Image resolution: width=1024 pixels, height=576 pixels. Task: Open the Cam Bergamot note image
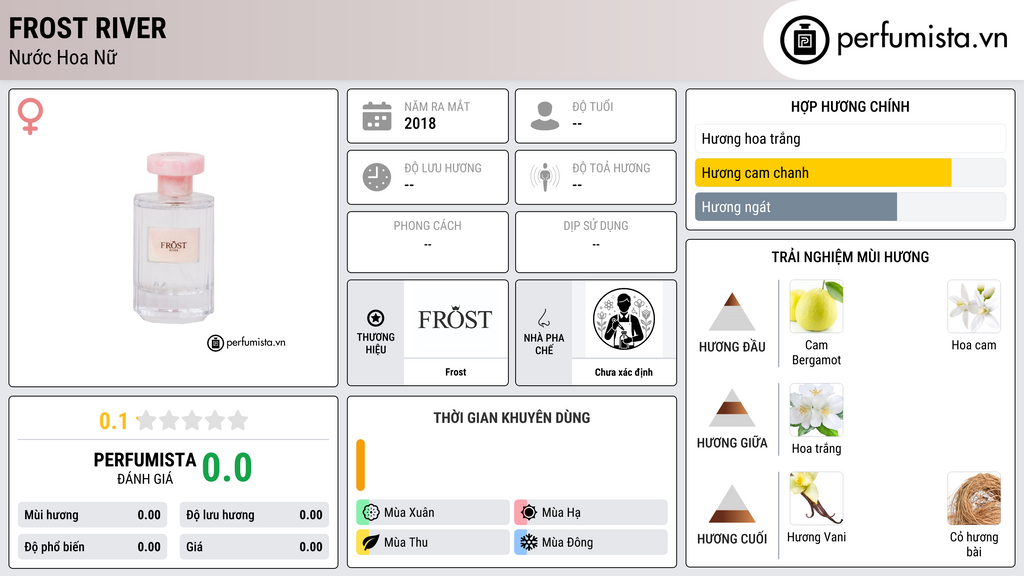click(816, 306)
